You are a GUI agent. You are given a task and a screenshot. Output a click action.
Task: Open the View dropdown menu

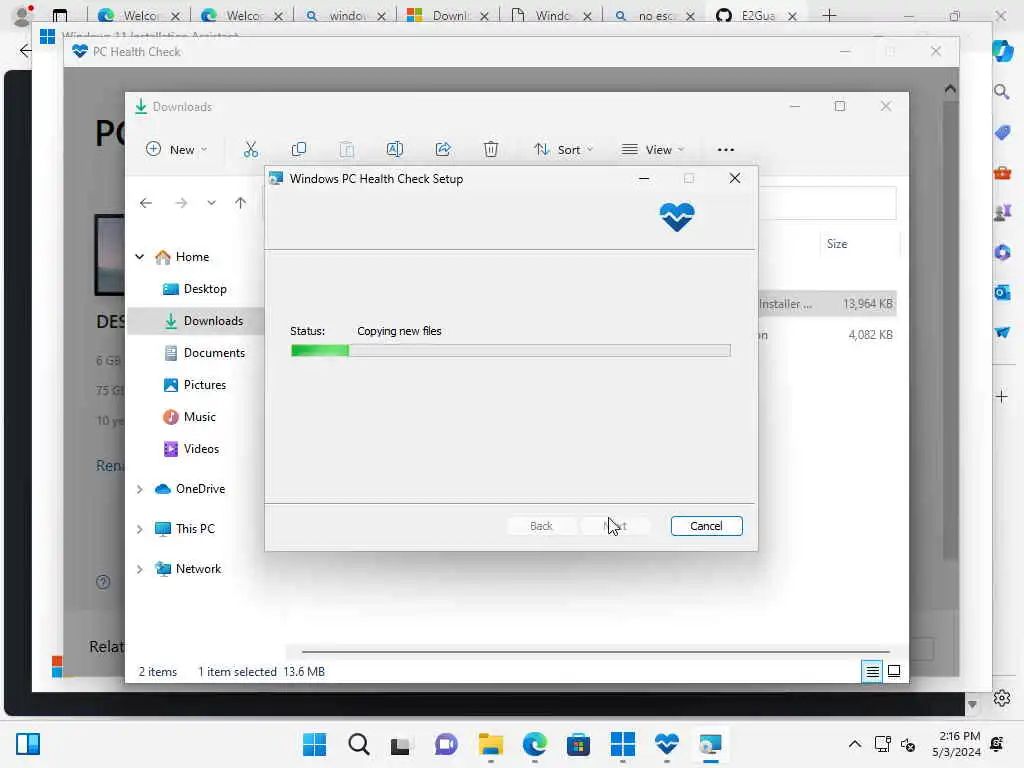[652, 150]
